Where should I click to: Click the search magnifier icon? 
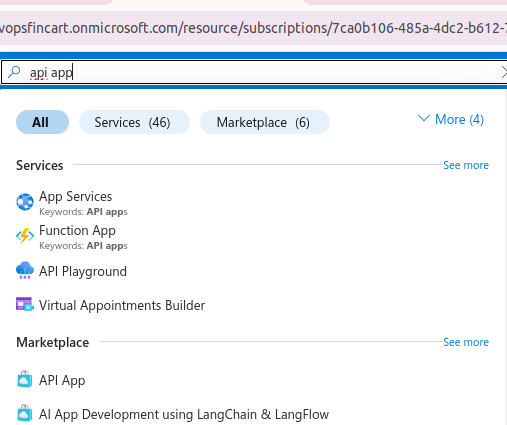[14, 72]
